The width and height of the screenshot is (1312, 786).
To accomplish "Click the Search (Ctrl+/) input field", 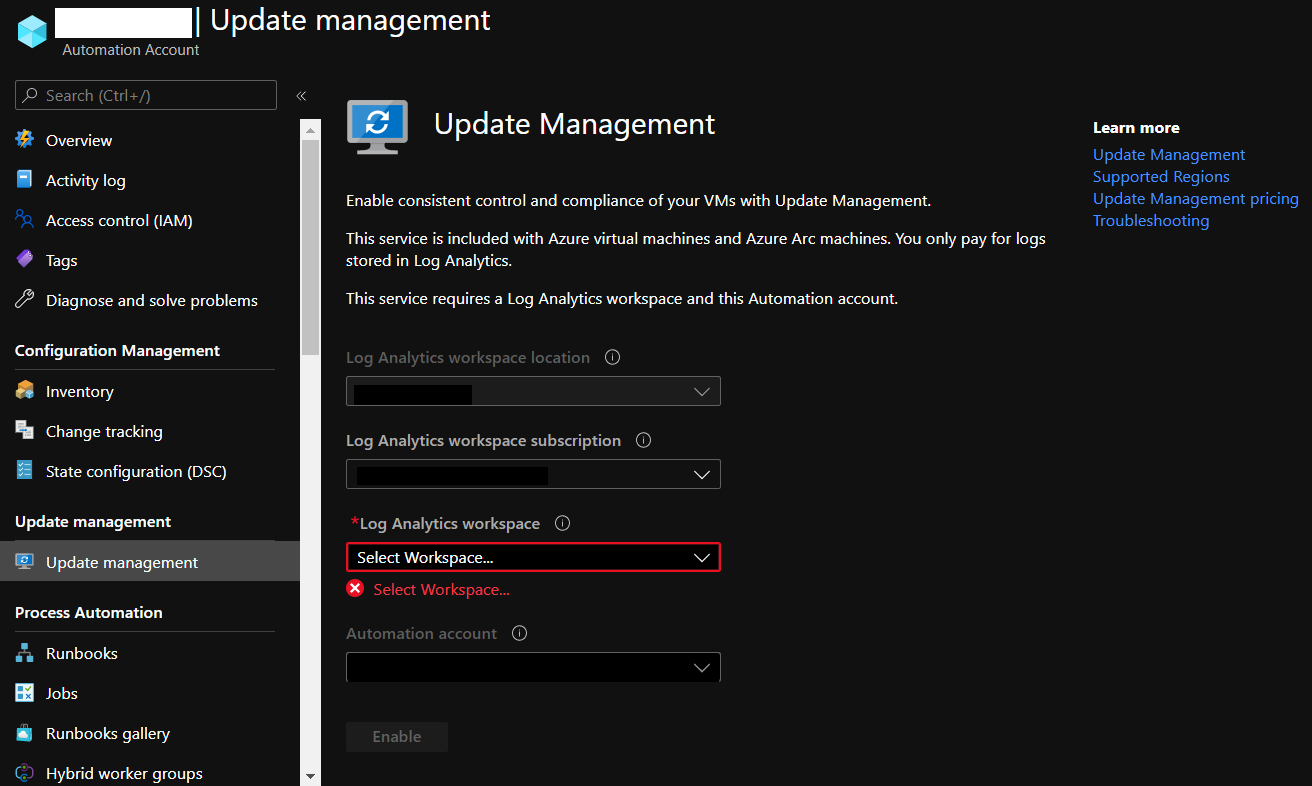I will coord(146,95).
